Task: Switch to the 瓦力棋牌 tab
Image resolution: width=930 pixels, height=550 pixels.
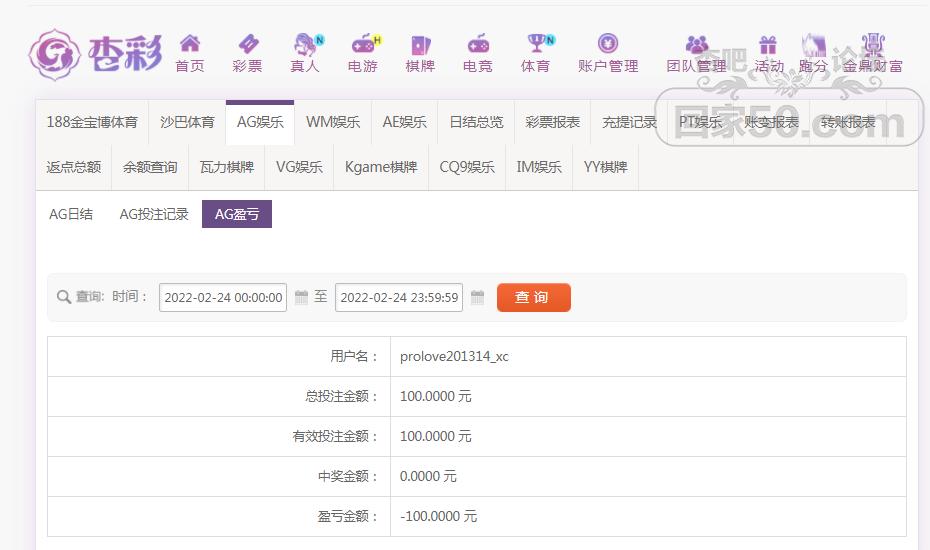Action: (227, 167)
